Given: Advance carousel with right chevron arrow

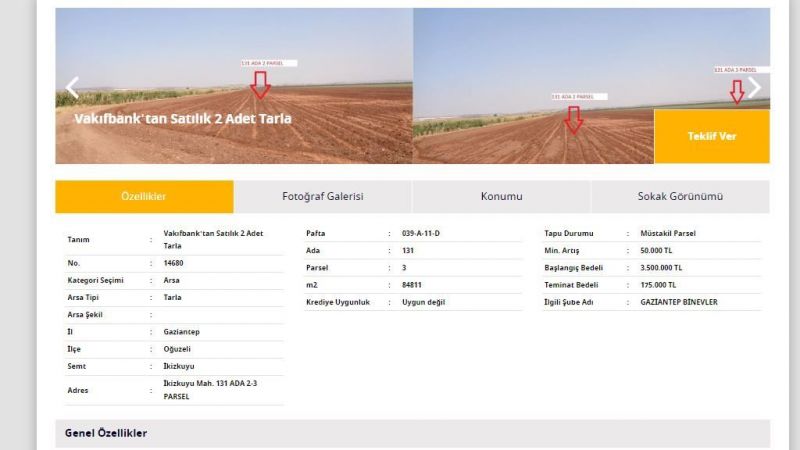Looking at the screenshot, I should tap(754, 87).
